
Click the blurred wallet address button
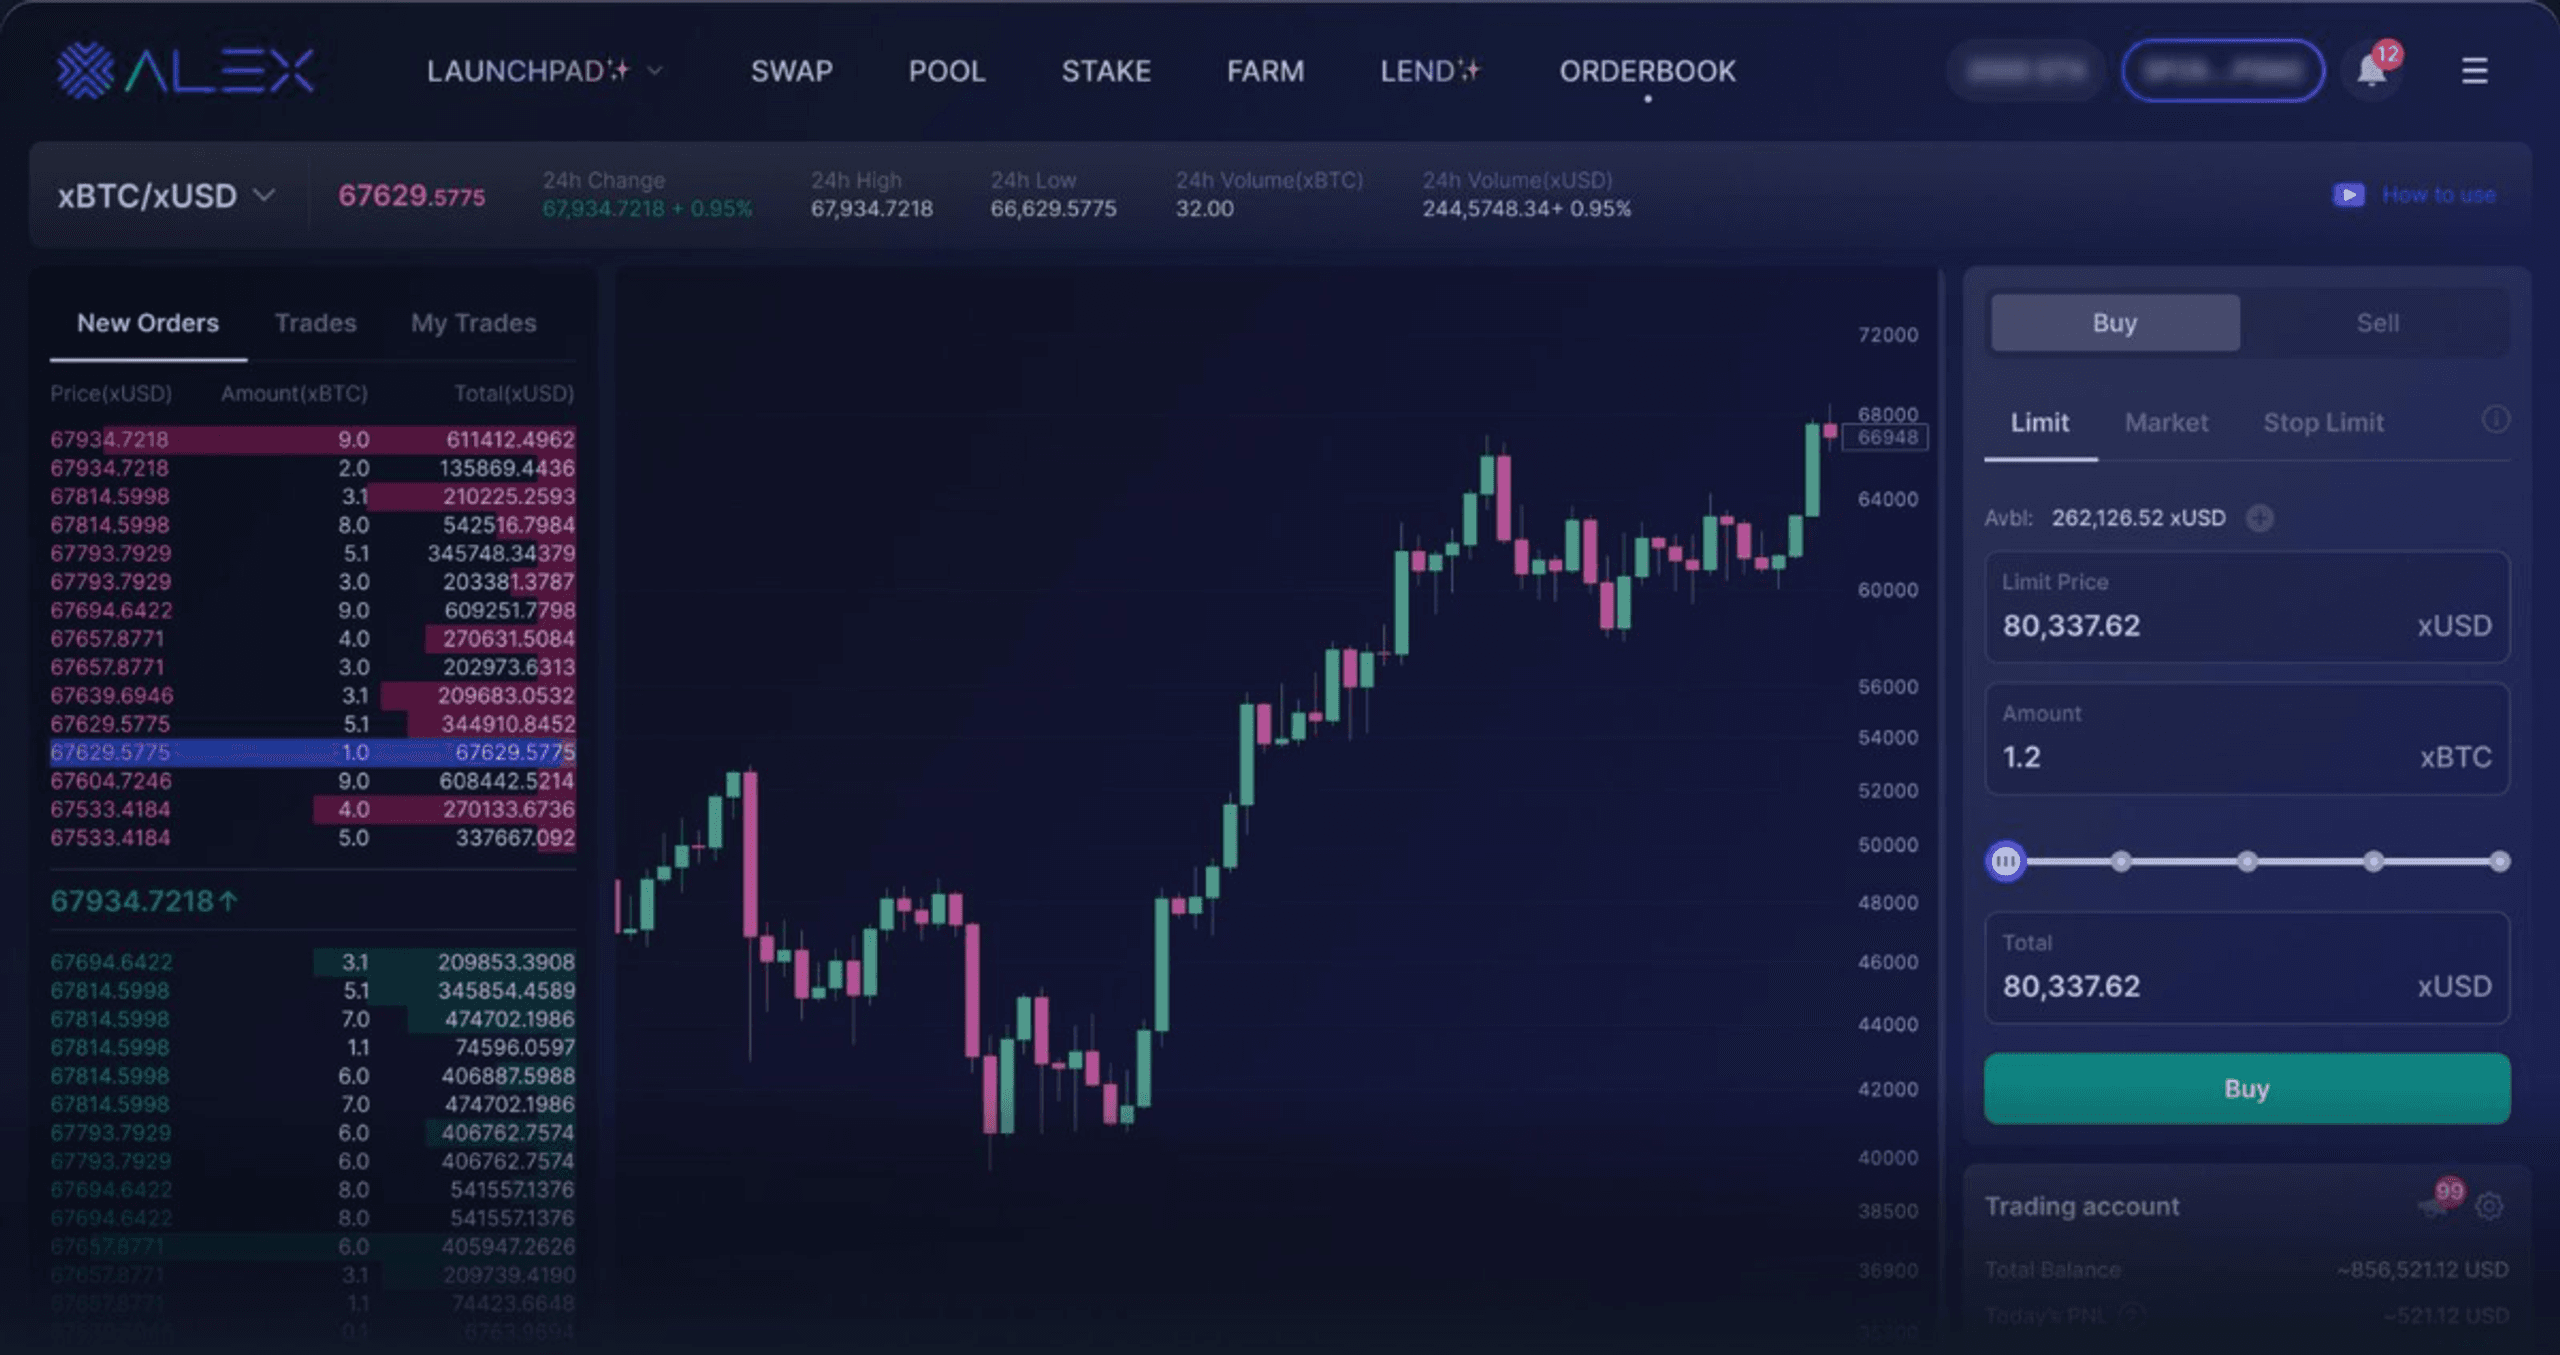click(2223, 71)
